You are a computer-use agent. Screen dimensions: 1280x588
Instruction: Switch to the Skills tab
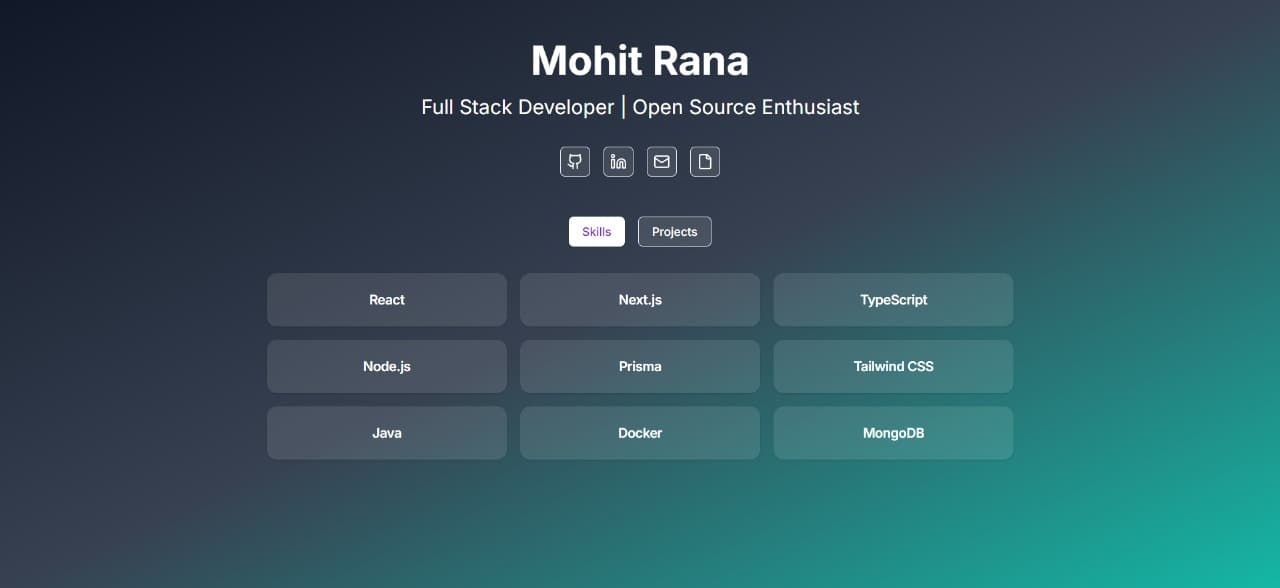coord(597,232)
